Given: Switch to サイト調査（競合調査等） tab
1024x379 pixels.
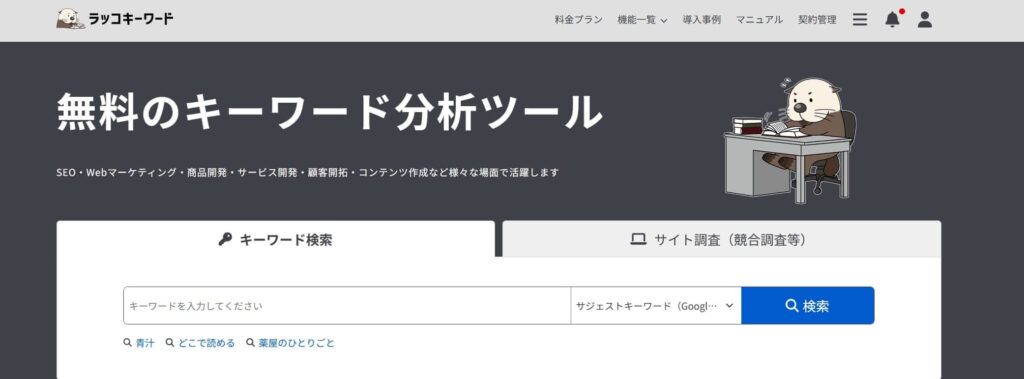Looking at the screenshot, I should click(x=722, y=239).
